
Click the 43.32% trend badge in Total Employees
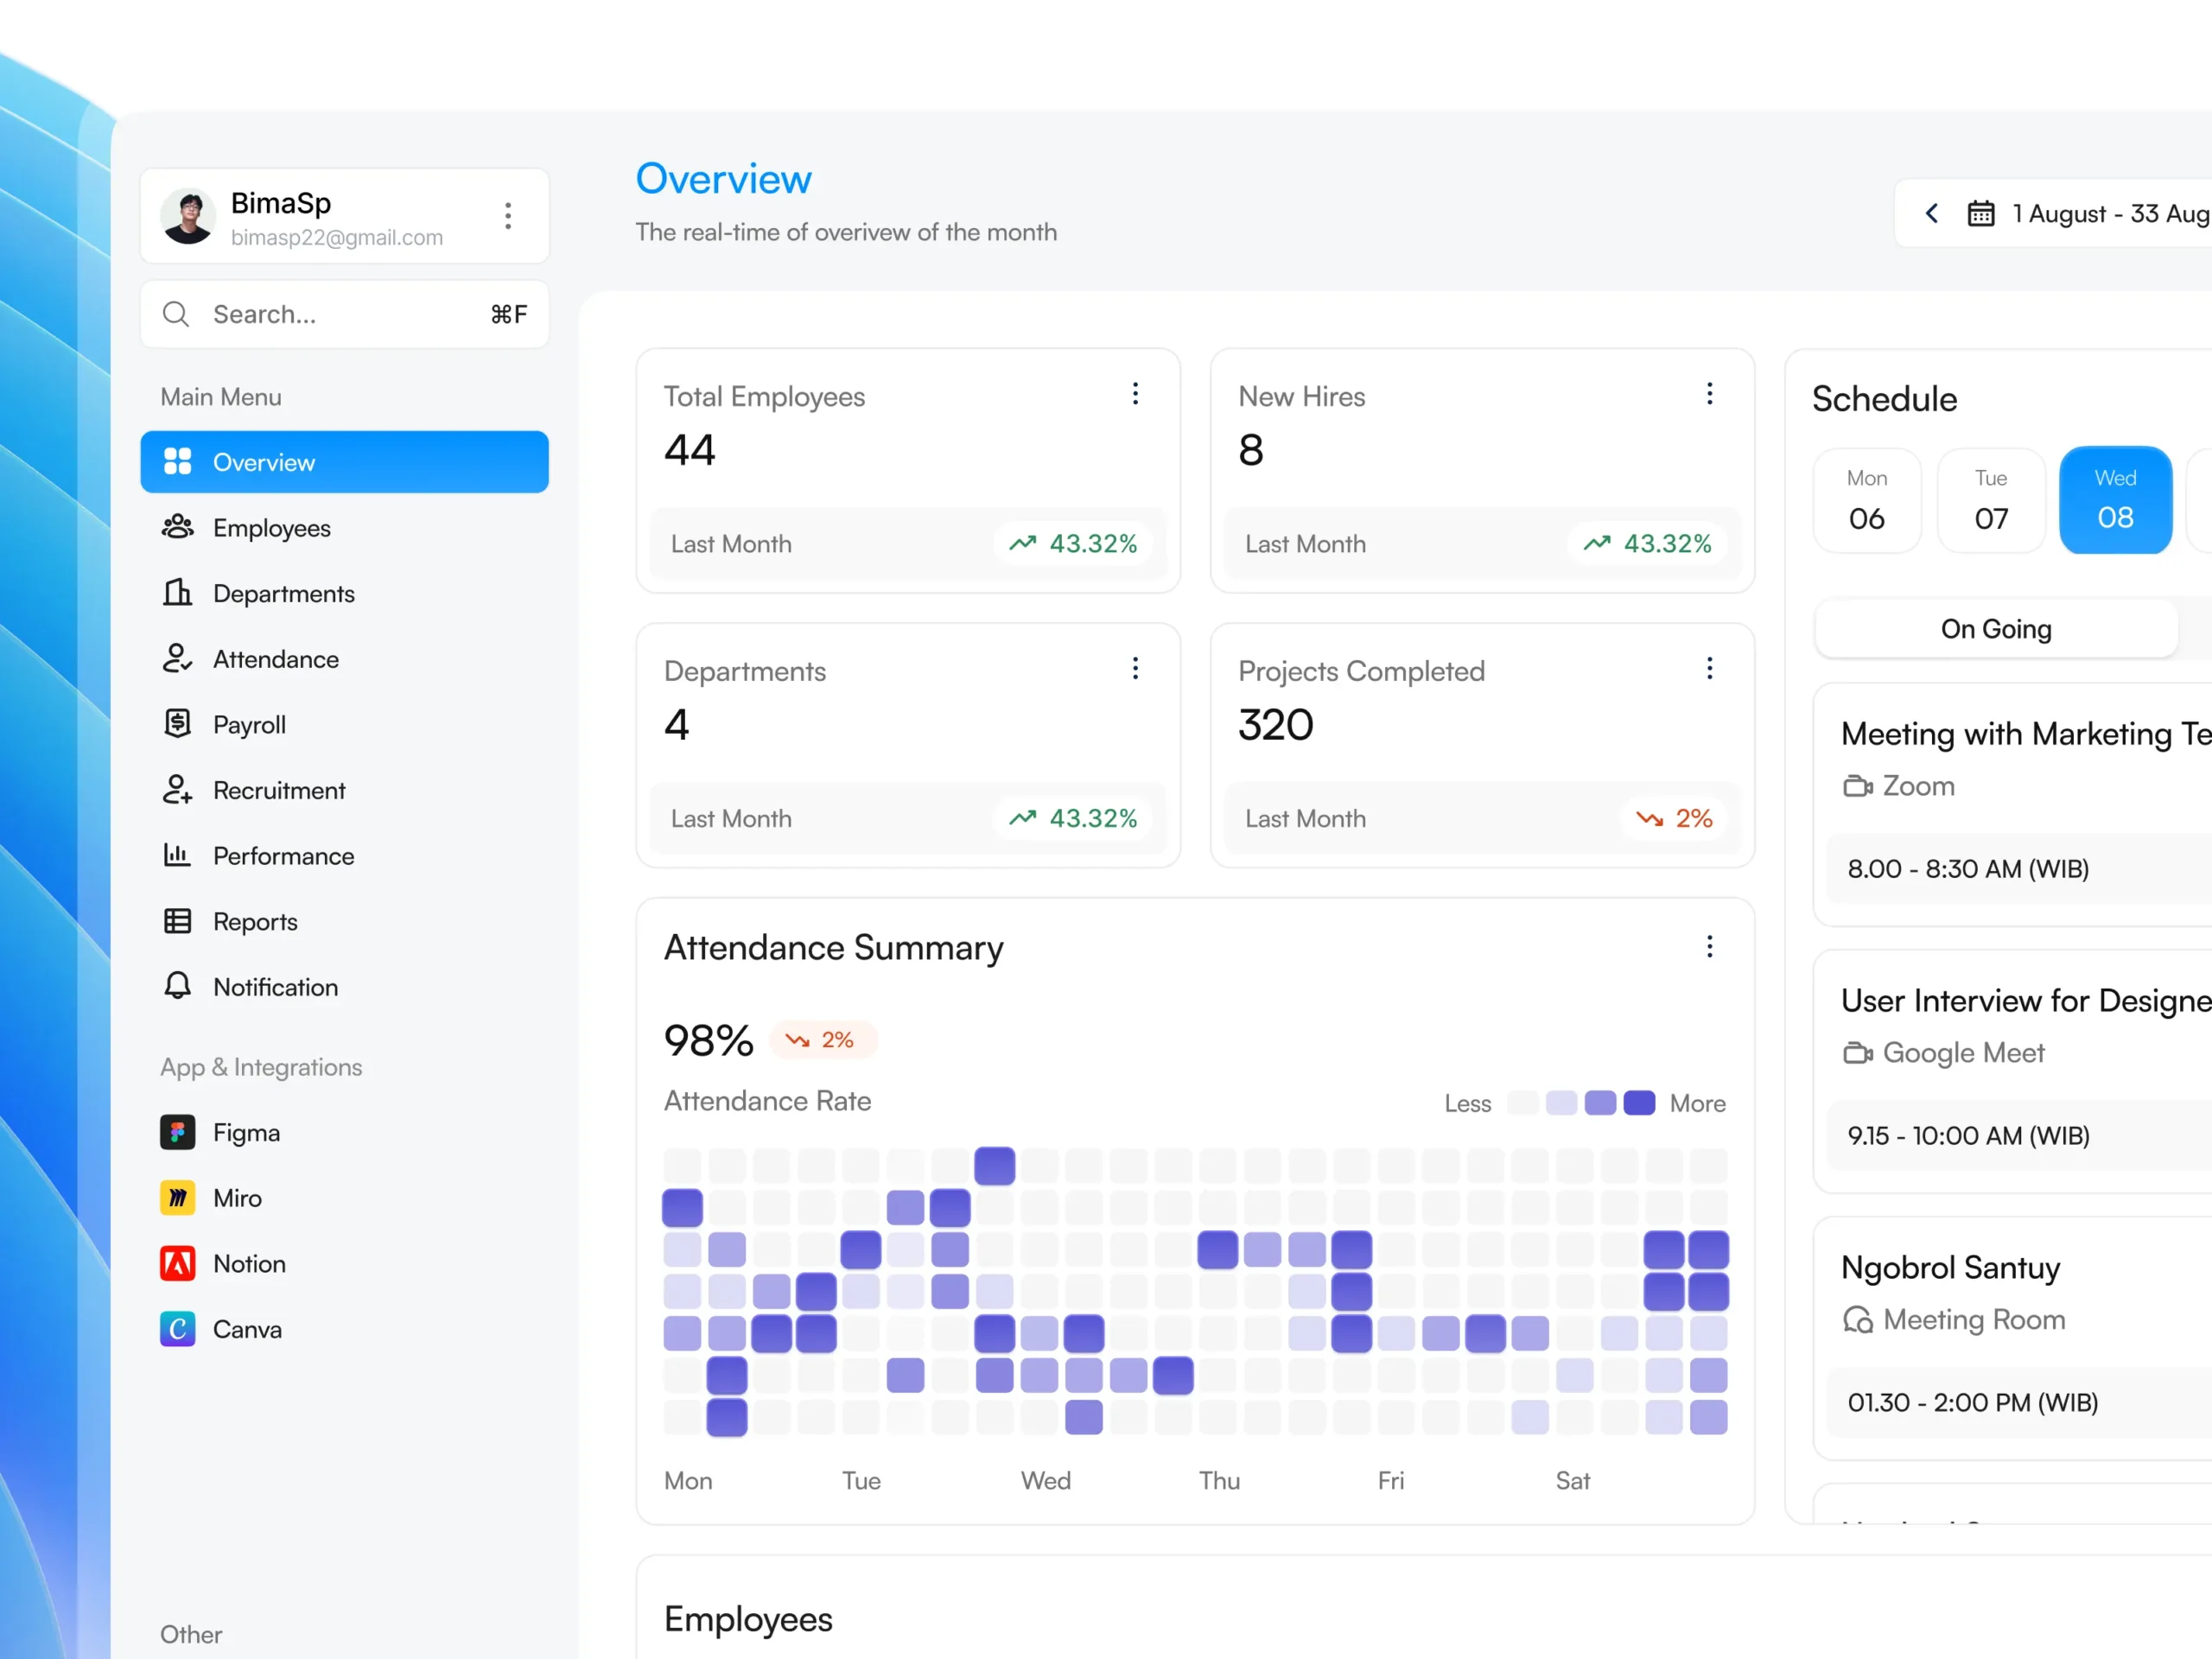(x=1073, y=544)
